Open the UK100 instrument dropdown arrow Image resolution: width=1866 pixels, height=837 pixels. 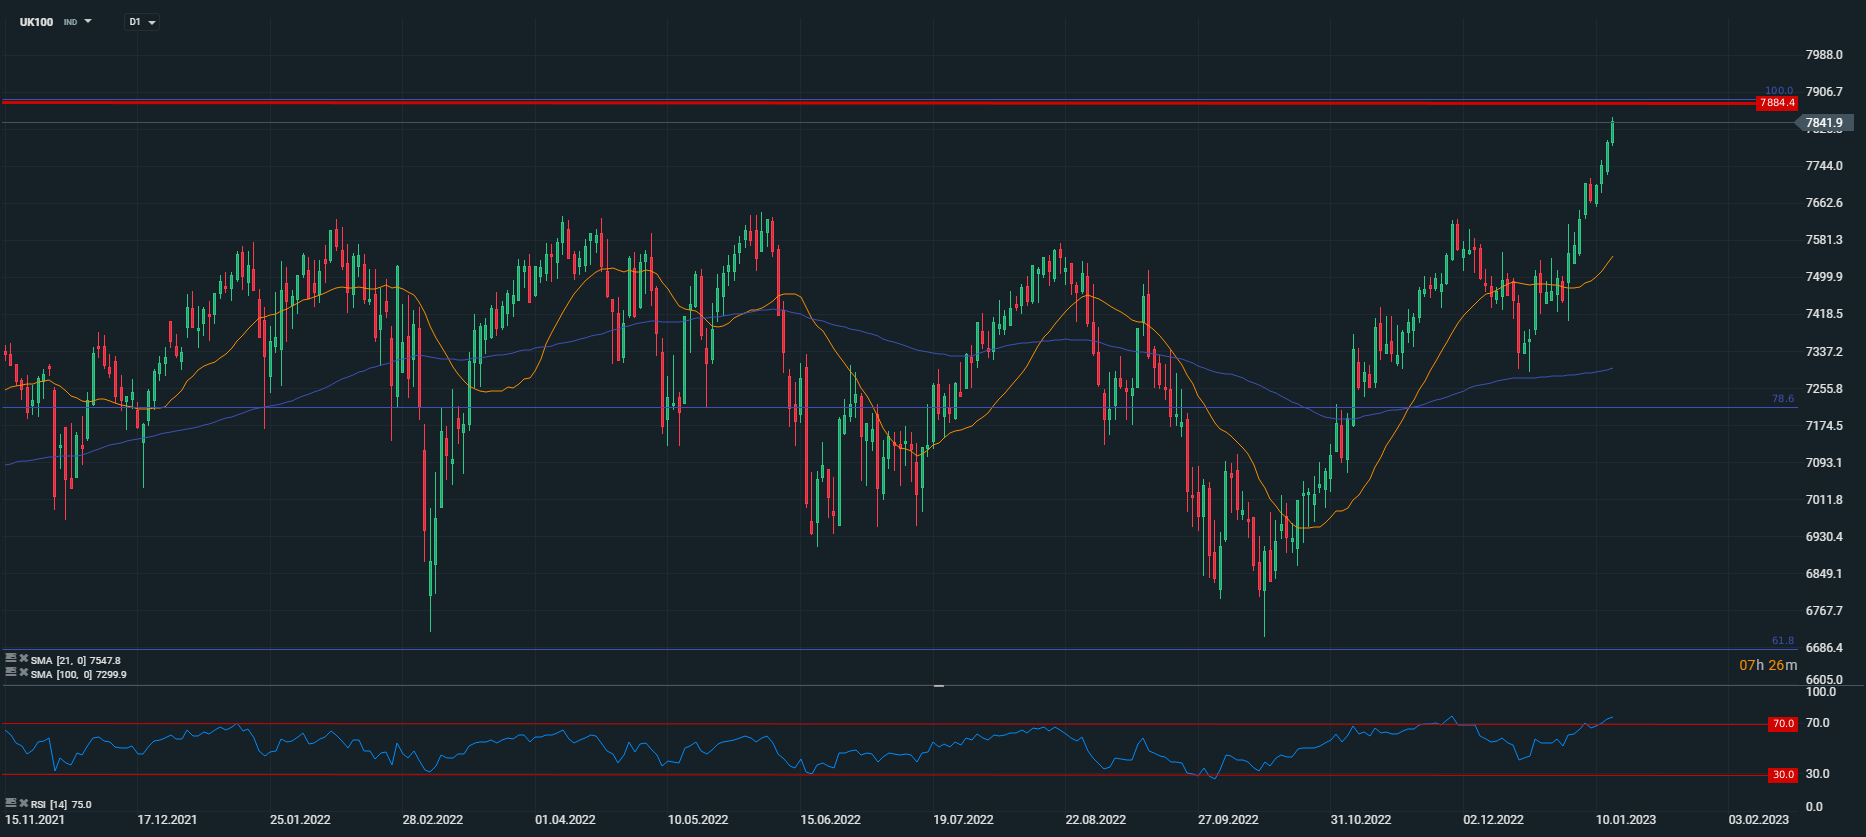tap(88, 21)
